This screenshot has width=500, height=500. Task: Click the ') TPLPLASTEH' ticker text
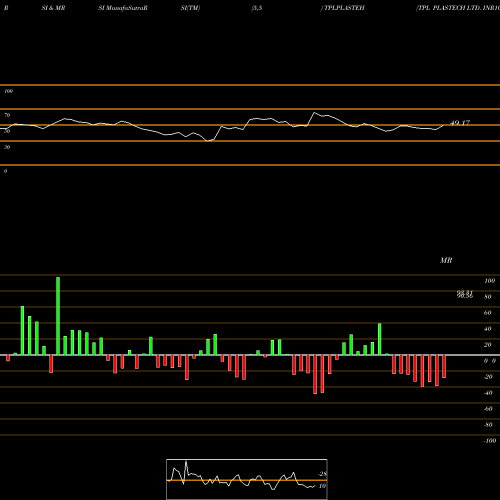tap(342, 8)
